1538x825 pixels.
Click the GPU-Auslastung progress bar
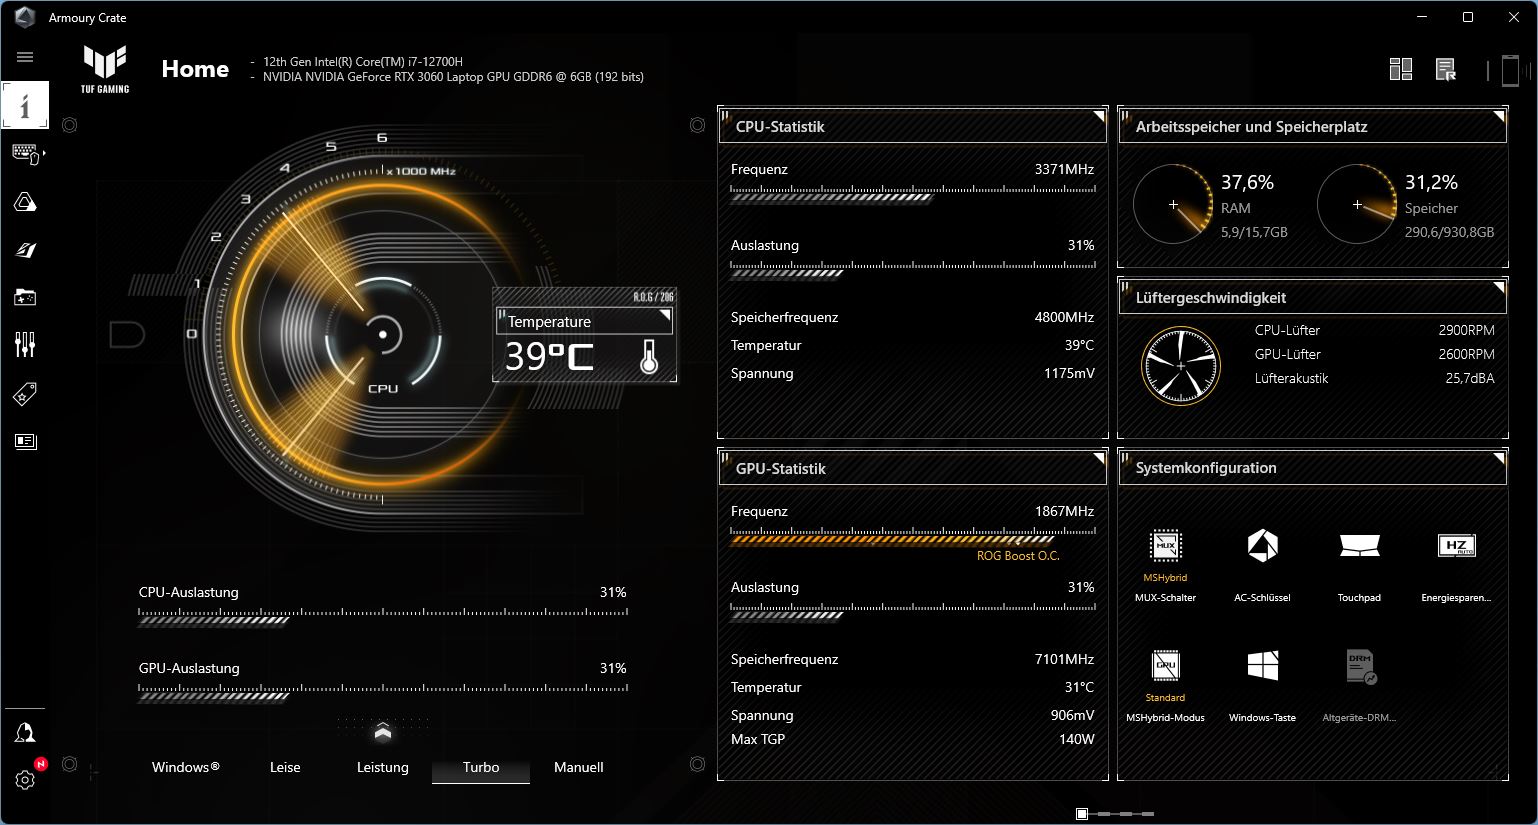(x=382, y=695)
